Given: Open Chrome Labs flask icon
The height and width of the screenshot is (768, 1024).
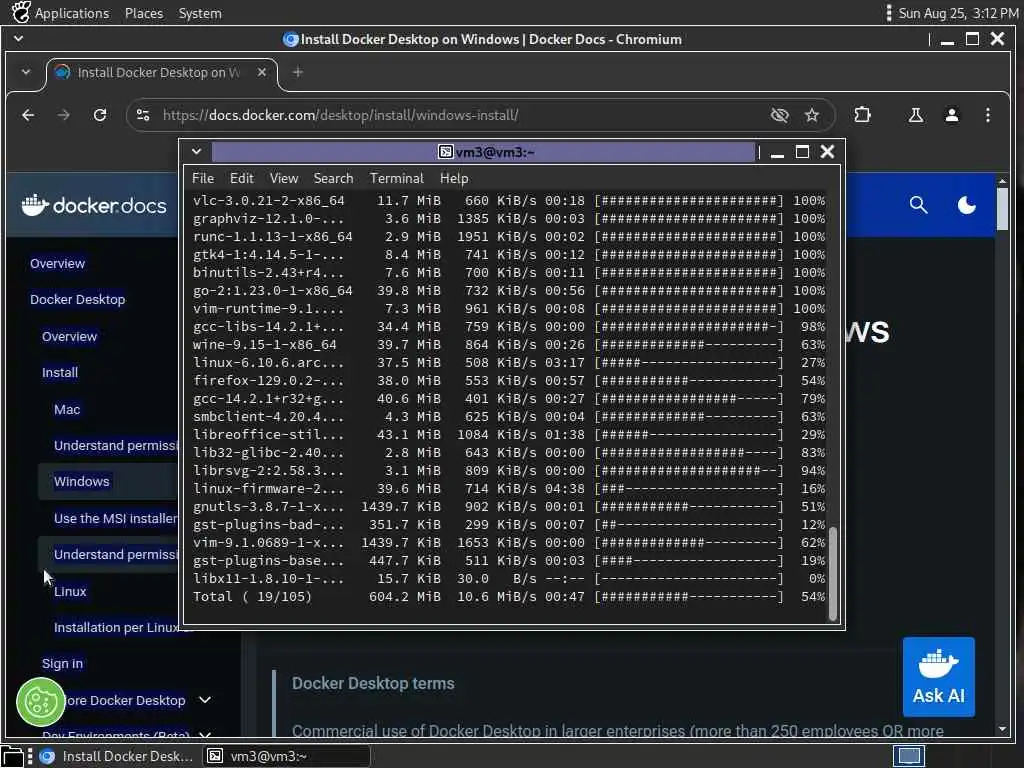Looking at the screenshot, I should tap(916, 115).
